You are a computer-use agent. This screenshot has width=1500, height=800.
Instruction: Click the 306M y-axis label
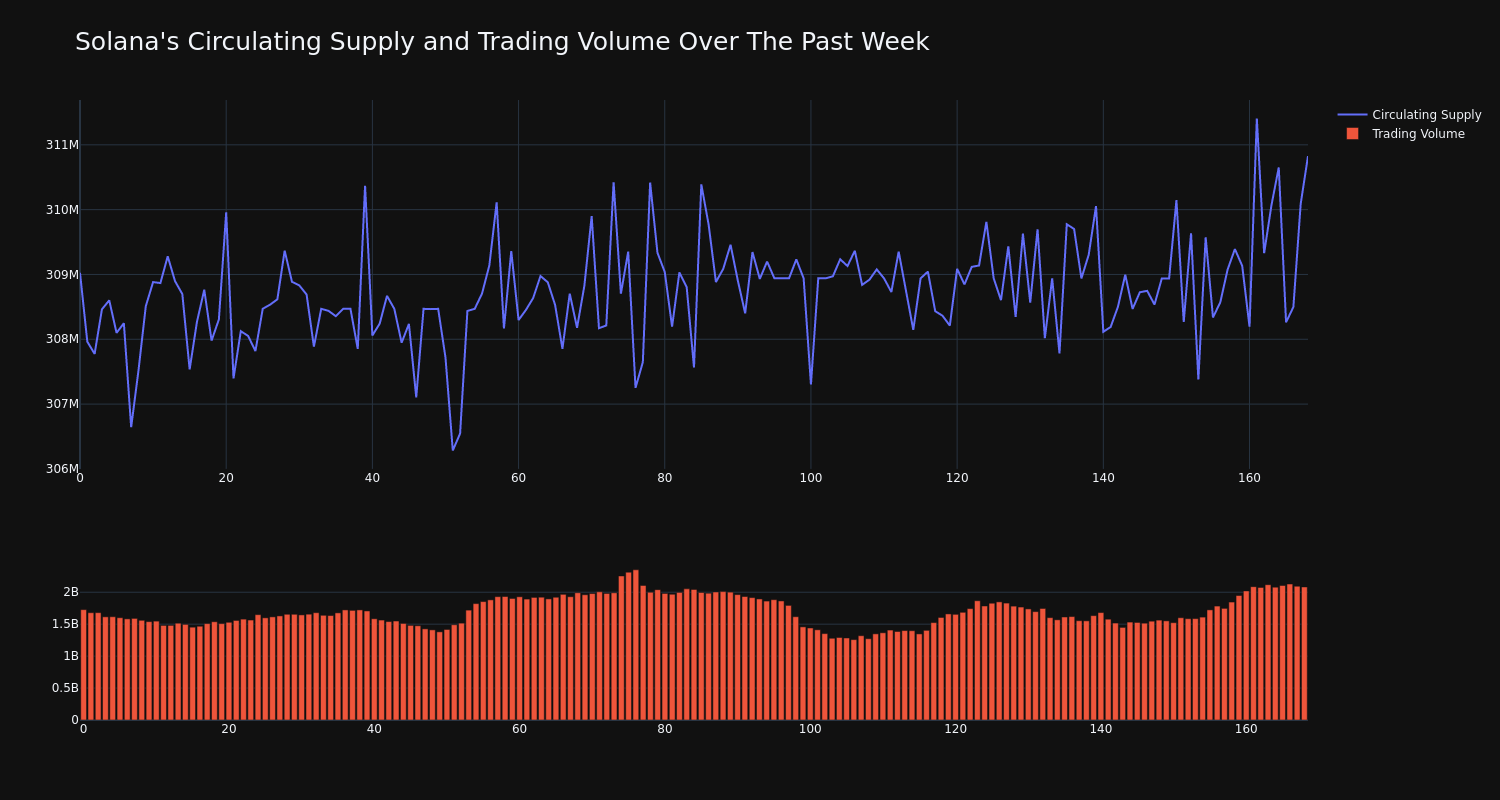pos(62,469)
